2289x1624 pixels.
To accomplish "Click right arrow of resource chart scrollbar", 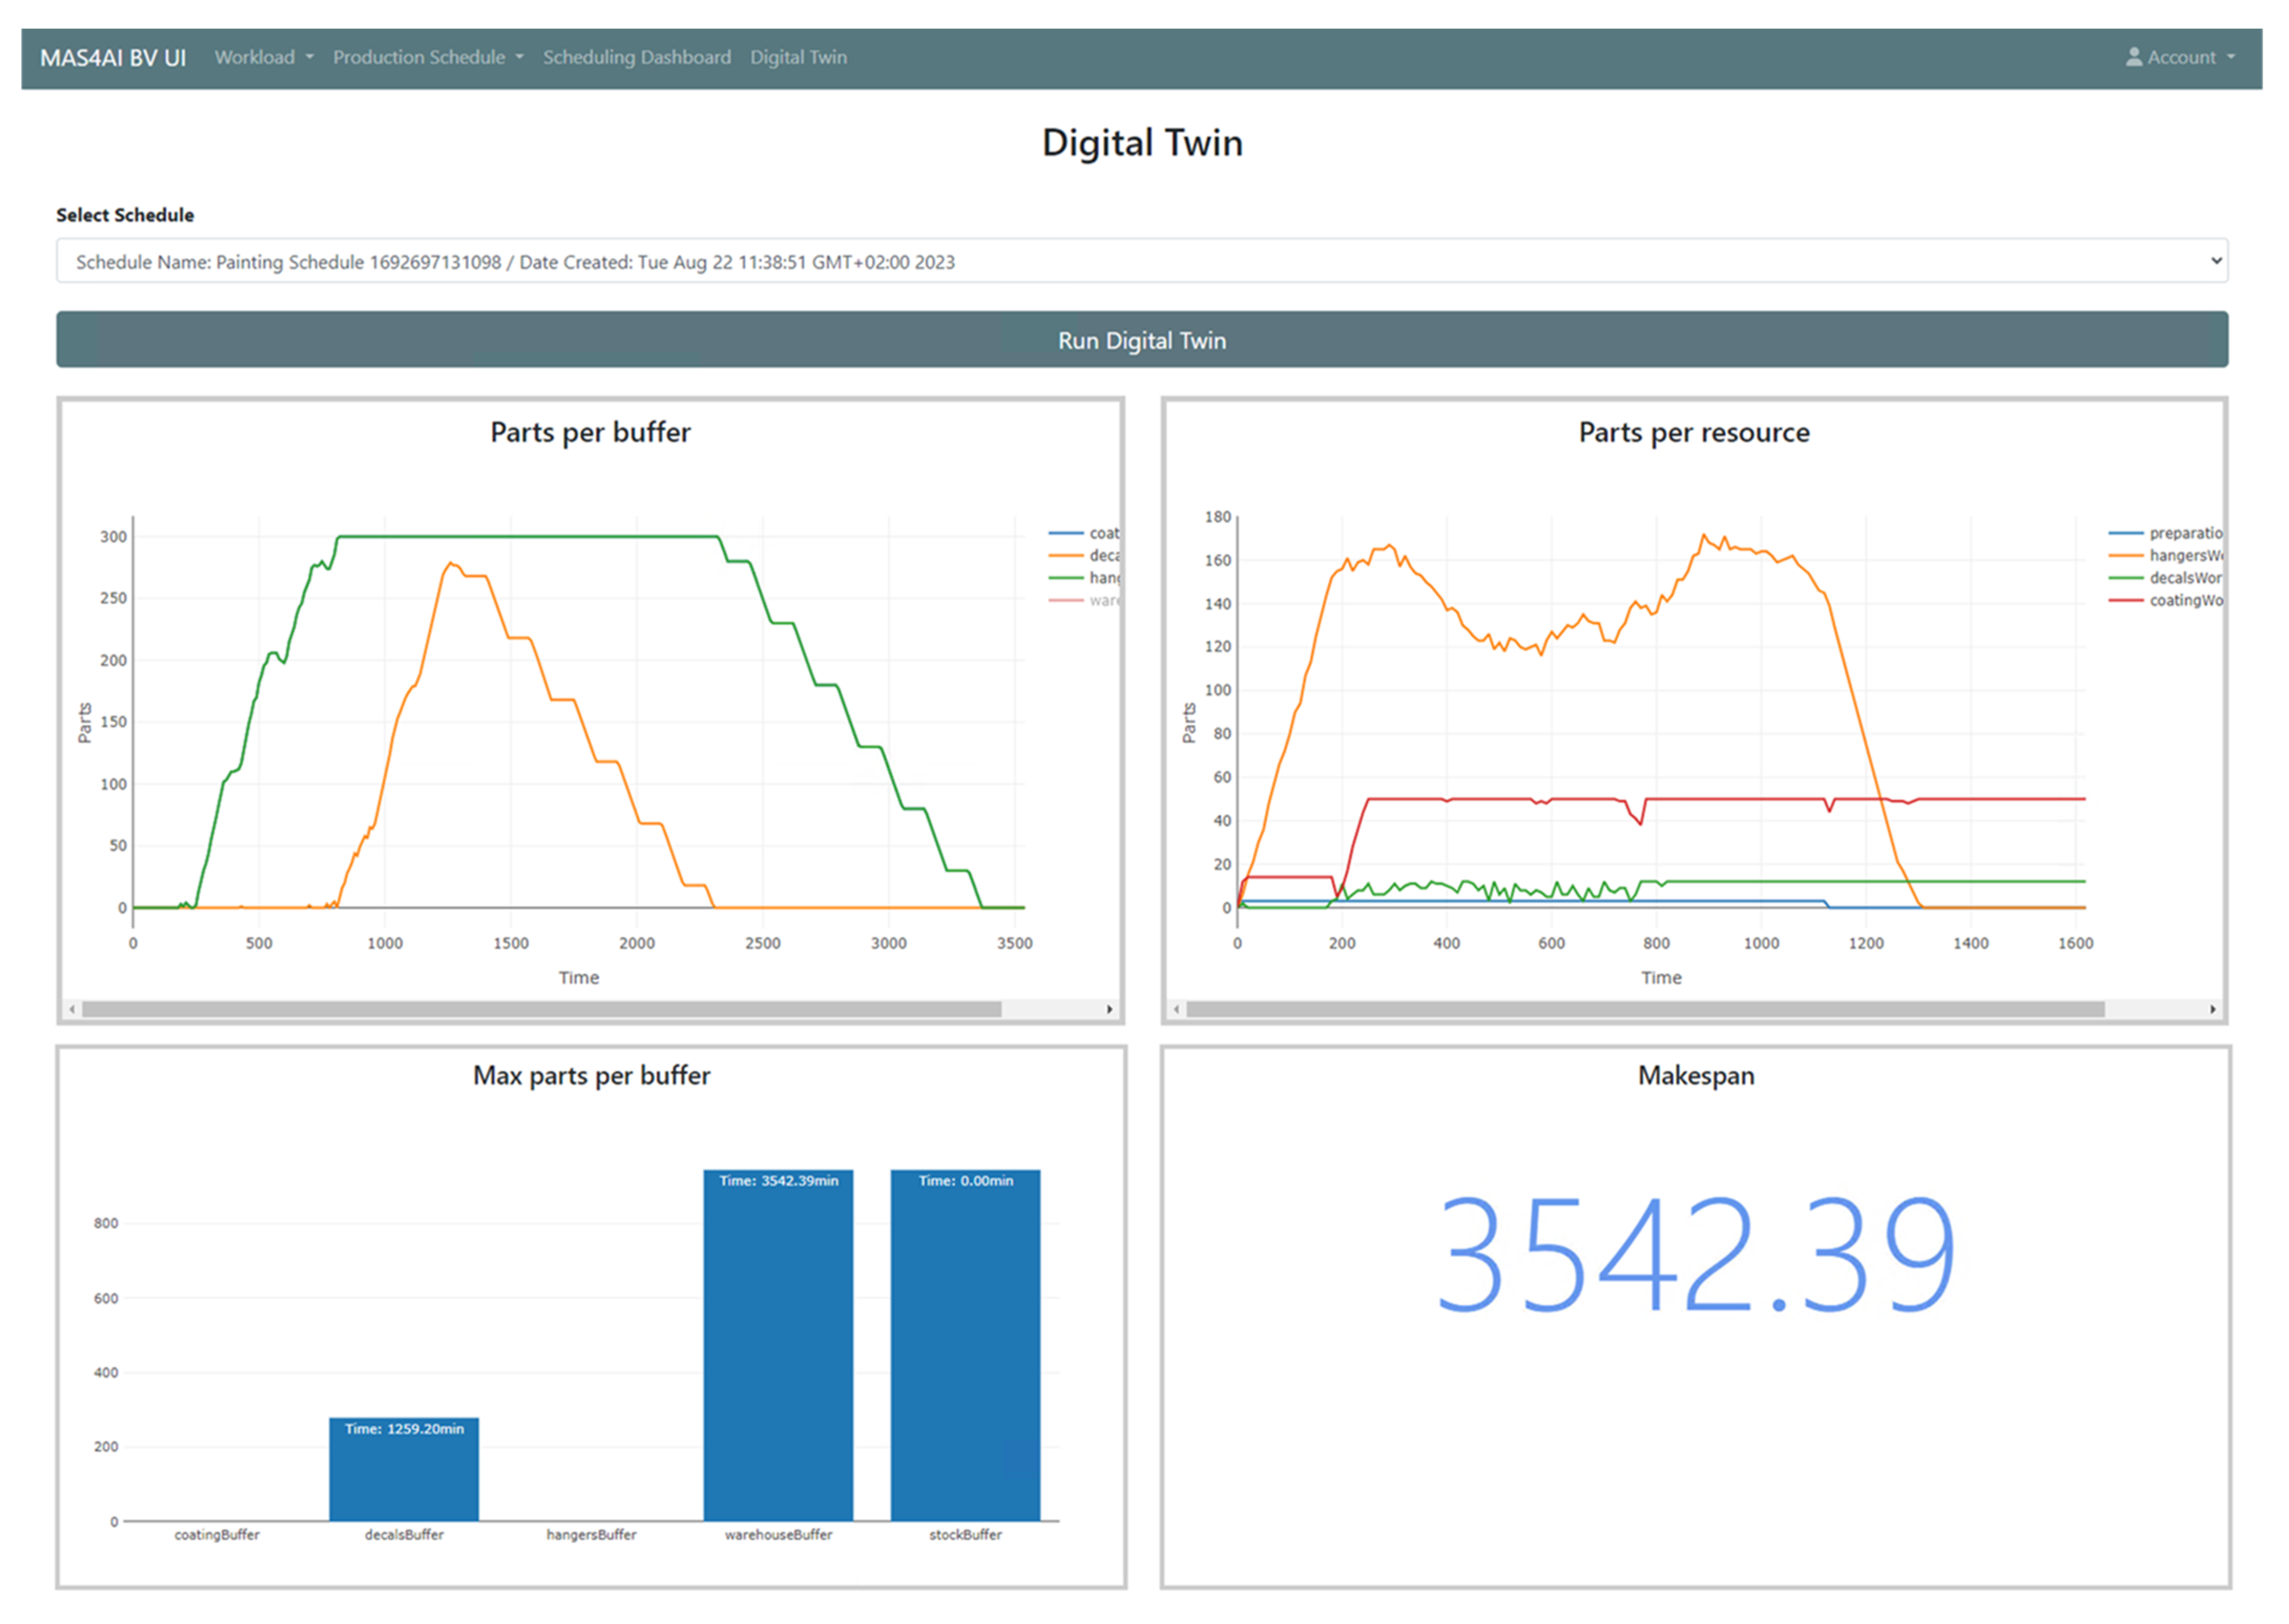I will pos(2212,1010).
